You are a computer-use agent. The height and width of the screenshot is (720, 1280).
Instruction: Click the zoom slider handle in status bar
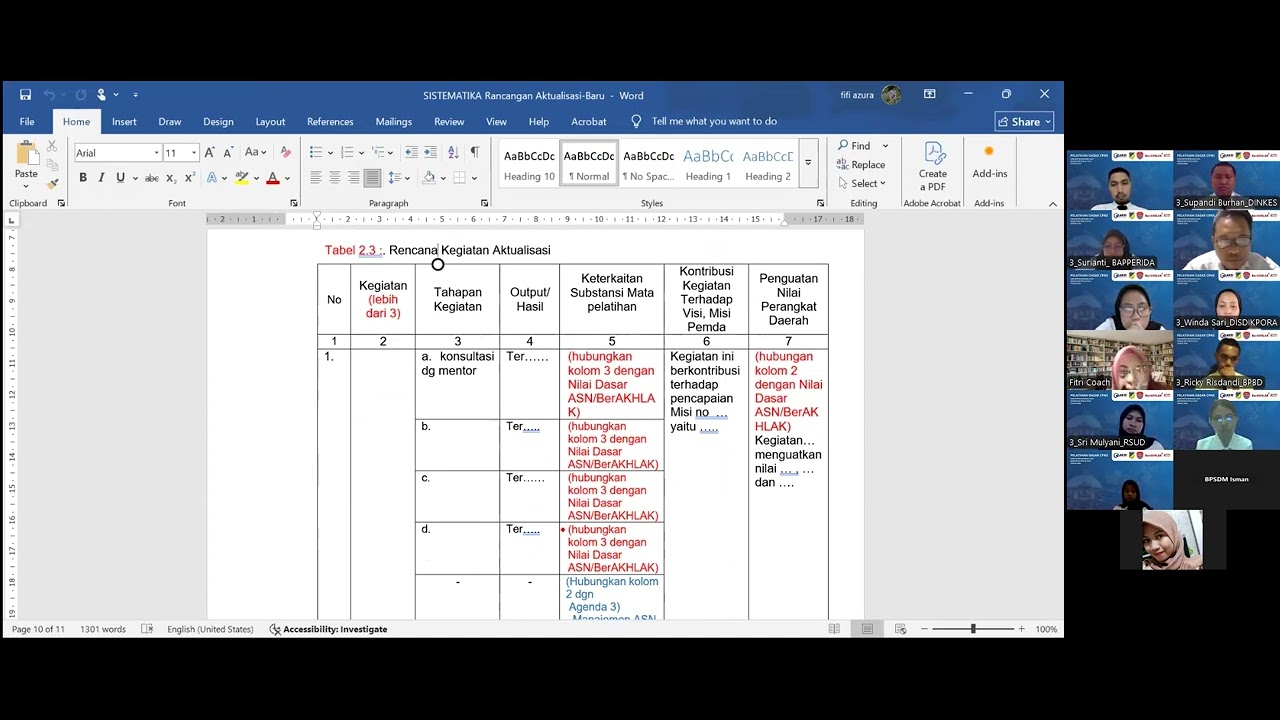coord(973,629)
